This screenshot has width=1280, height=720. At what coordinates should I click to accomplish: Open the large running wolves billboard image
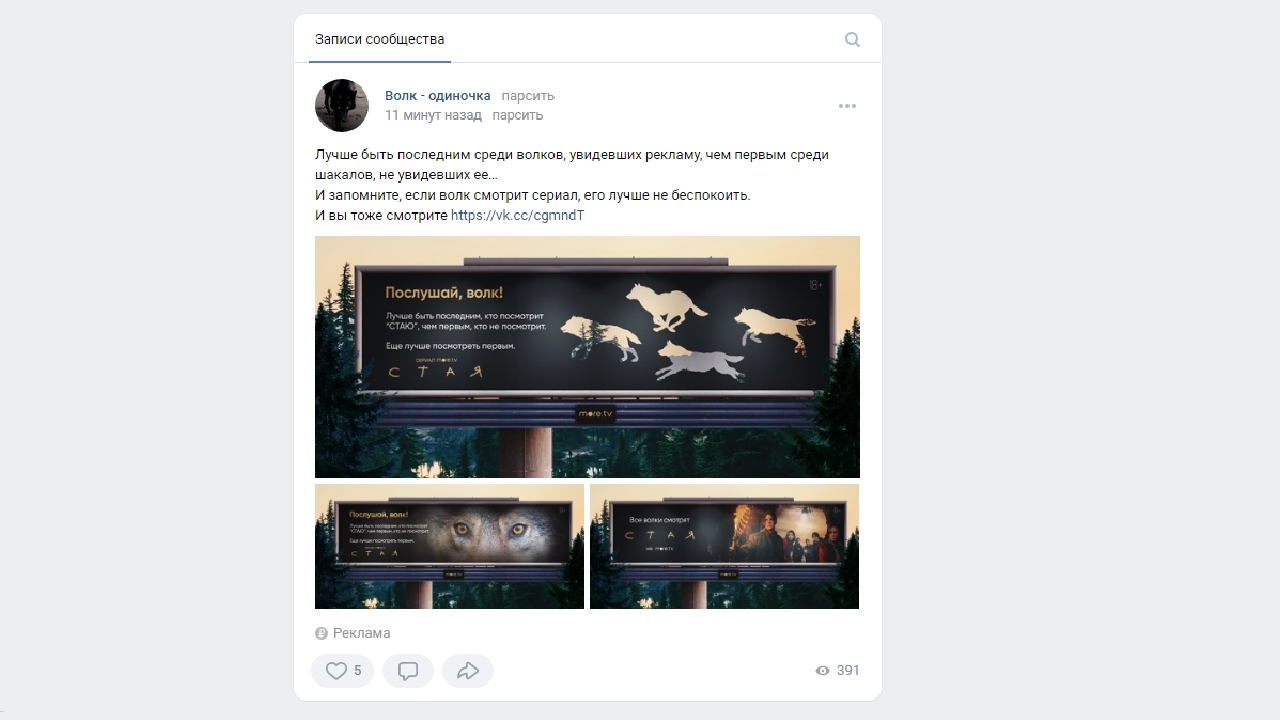pyautogui.click(x=587, y=357)
